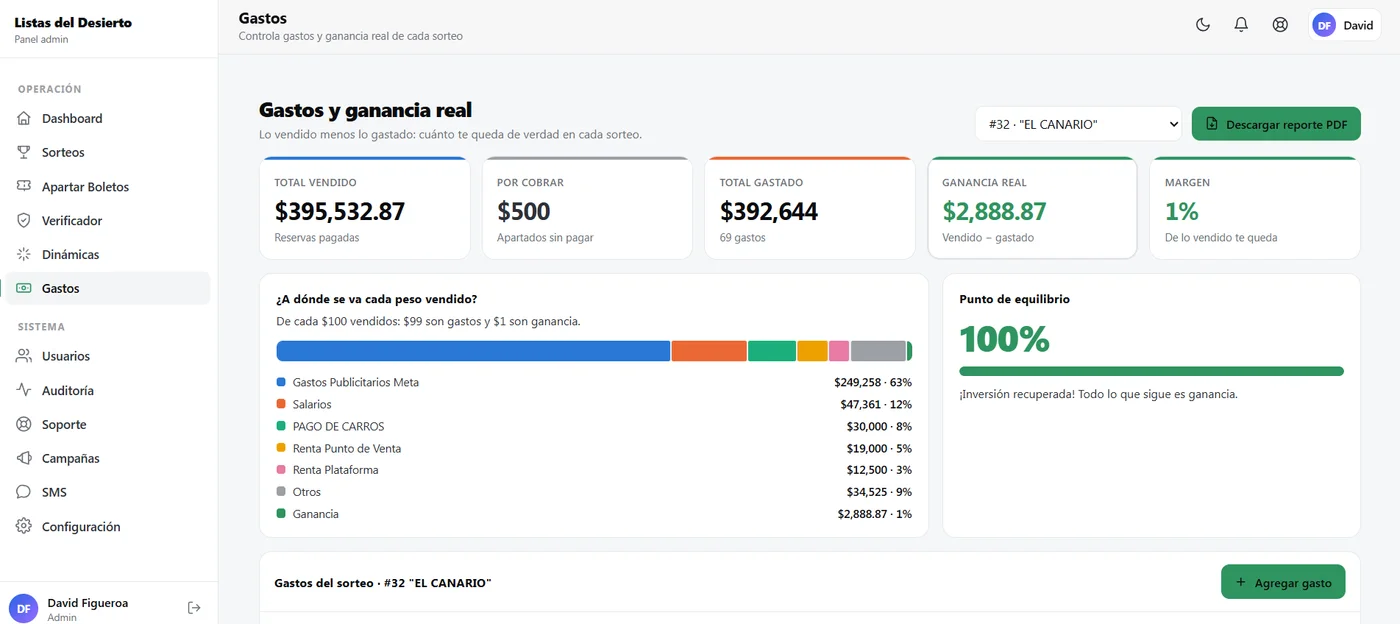Click the blue Gastos Publicitarios Meta bar segment
The height and width of the screenshot is (624, 1400).
click(473, 351)
